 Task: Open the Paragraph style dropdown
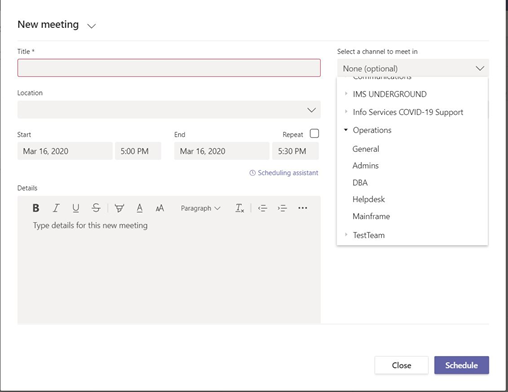[200, 208]
